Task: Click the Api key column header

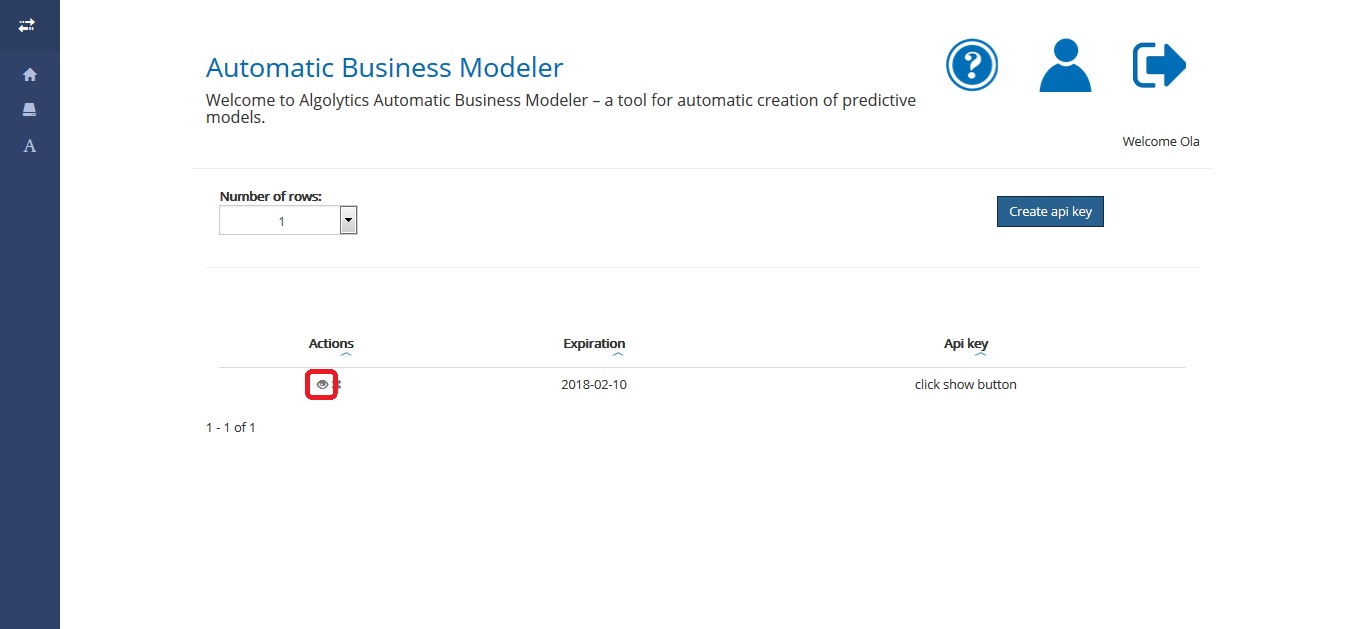Action: point(966,343)
